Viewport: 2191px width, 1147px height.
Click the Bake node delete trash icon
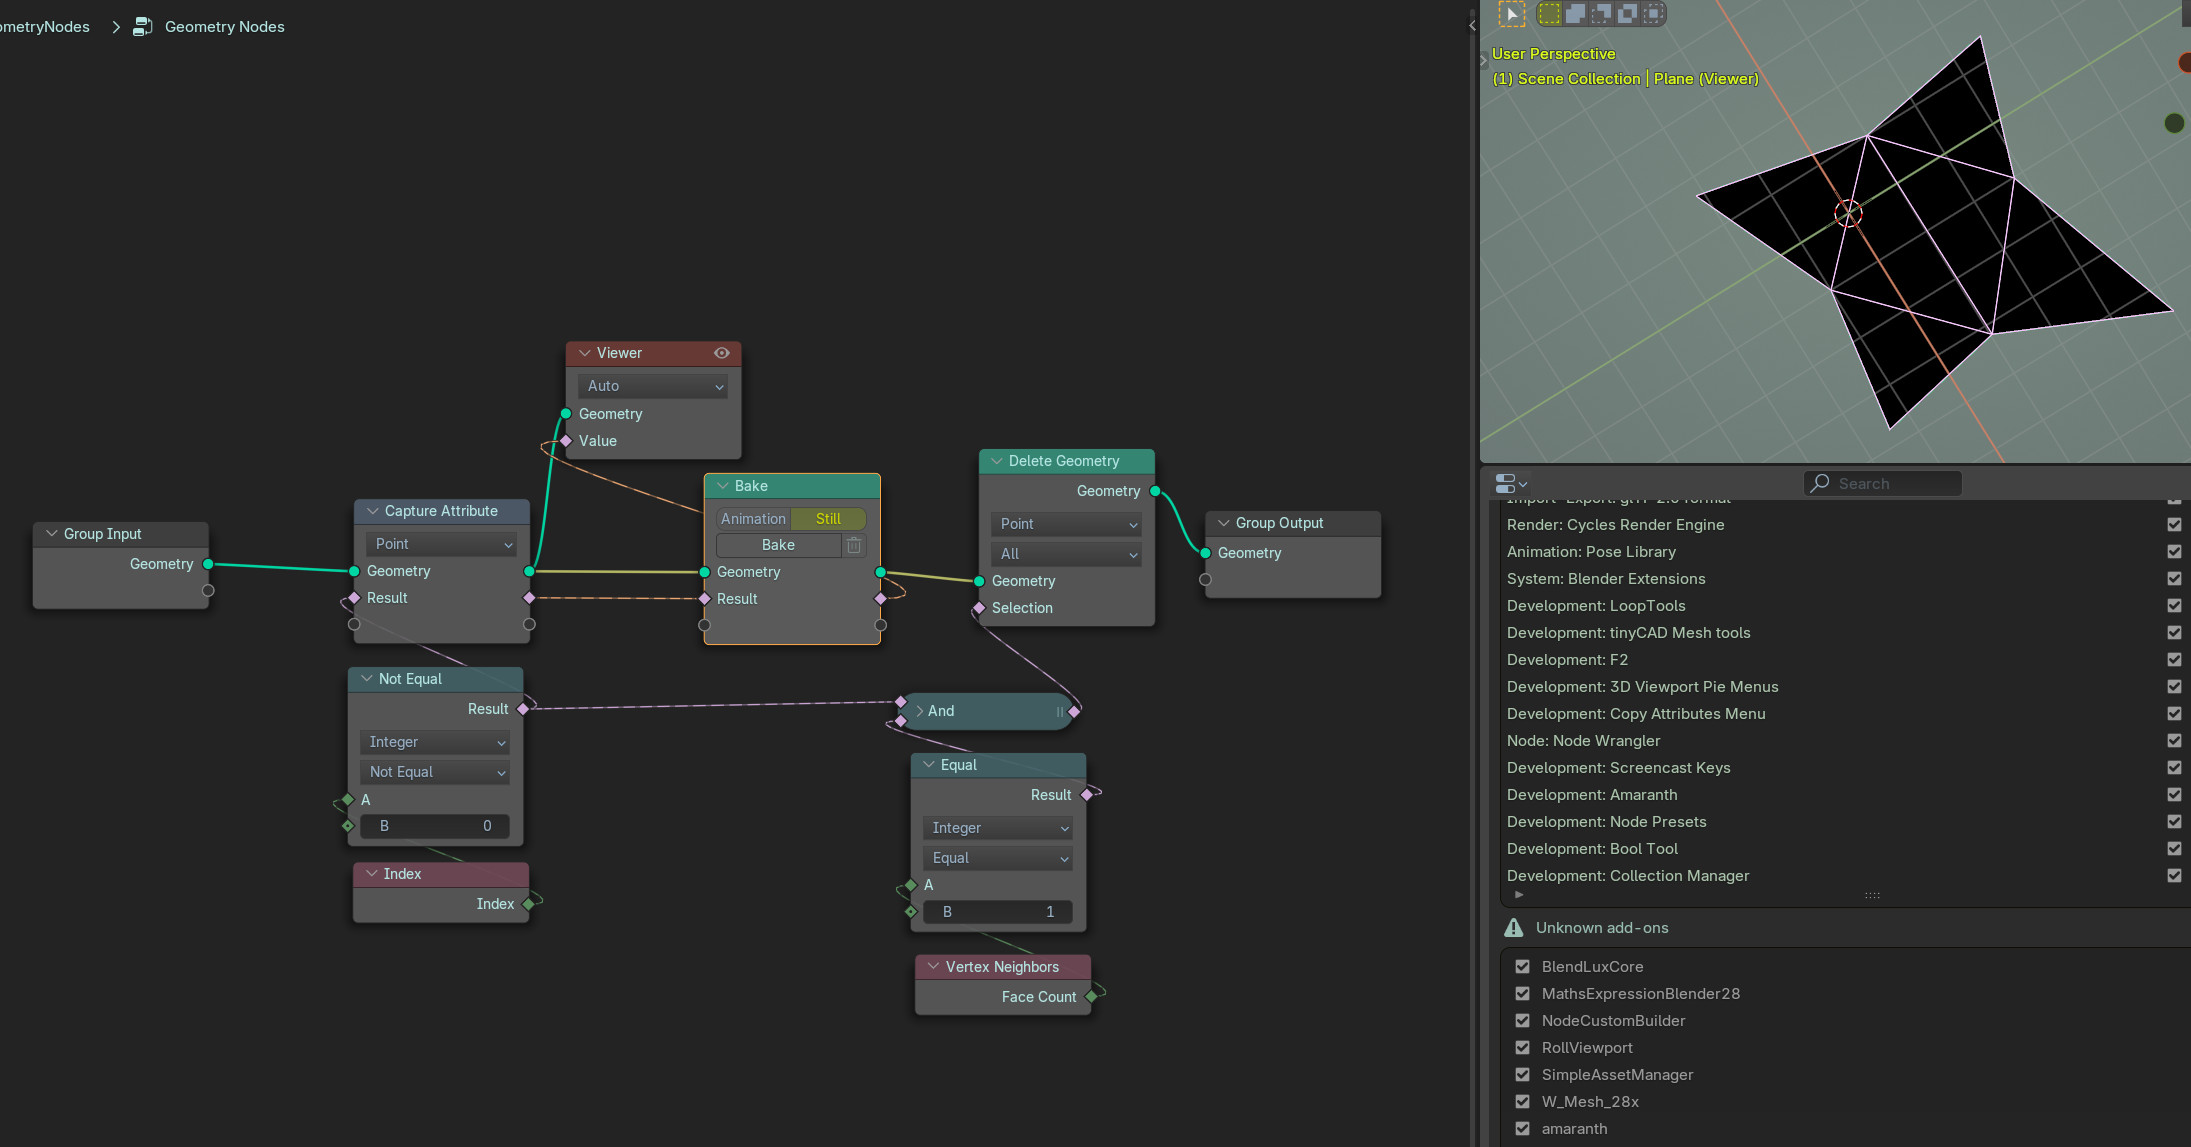[x=854, y=545]
